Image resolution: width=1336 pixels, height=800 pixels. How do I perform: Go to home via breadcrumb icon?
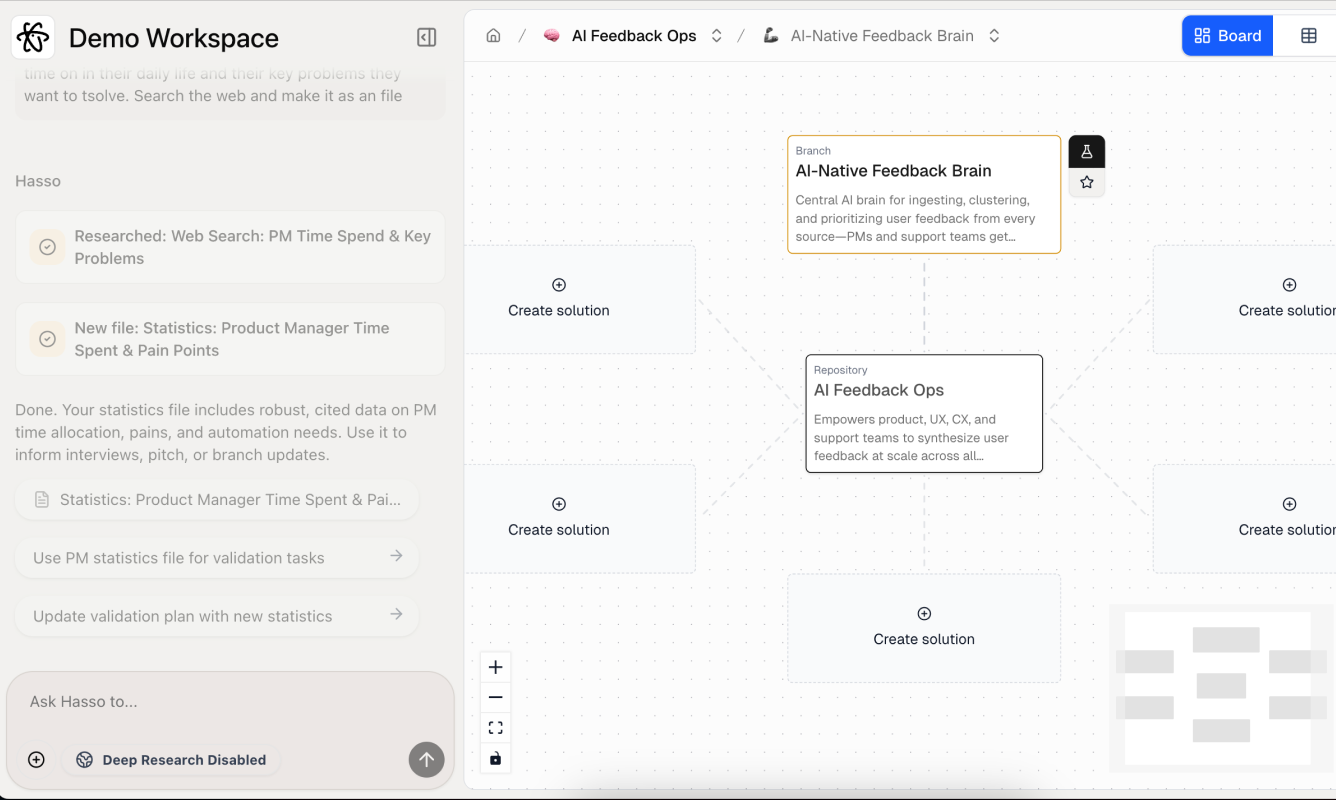493,36
